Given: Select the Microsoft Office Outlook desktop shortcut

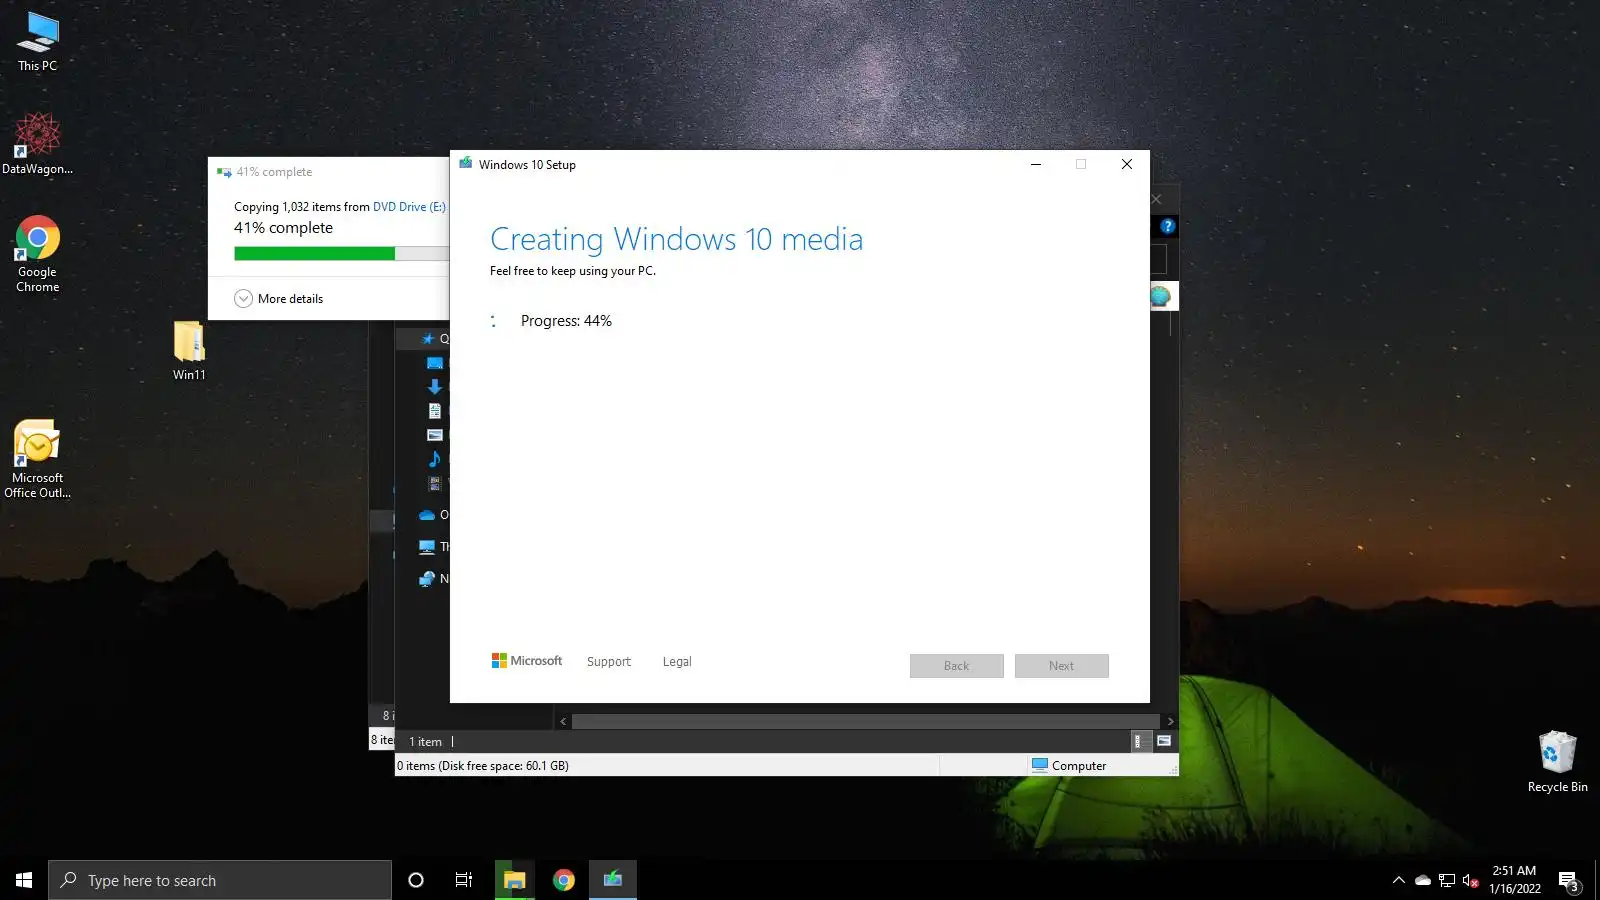Looking at the screenshot, I should [x=38, y=459].
